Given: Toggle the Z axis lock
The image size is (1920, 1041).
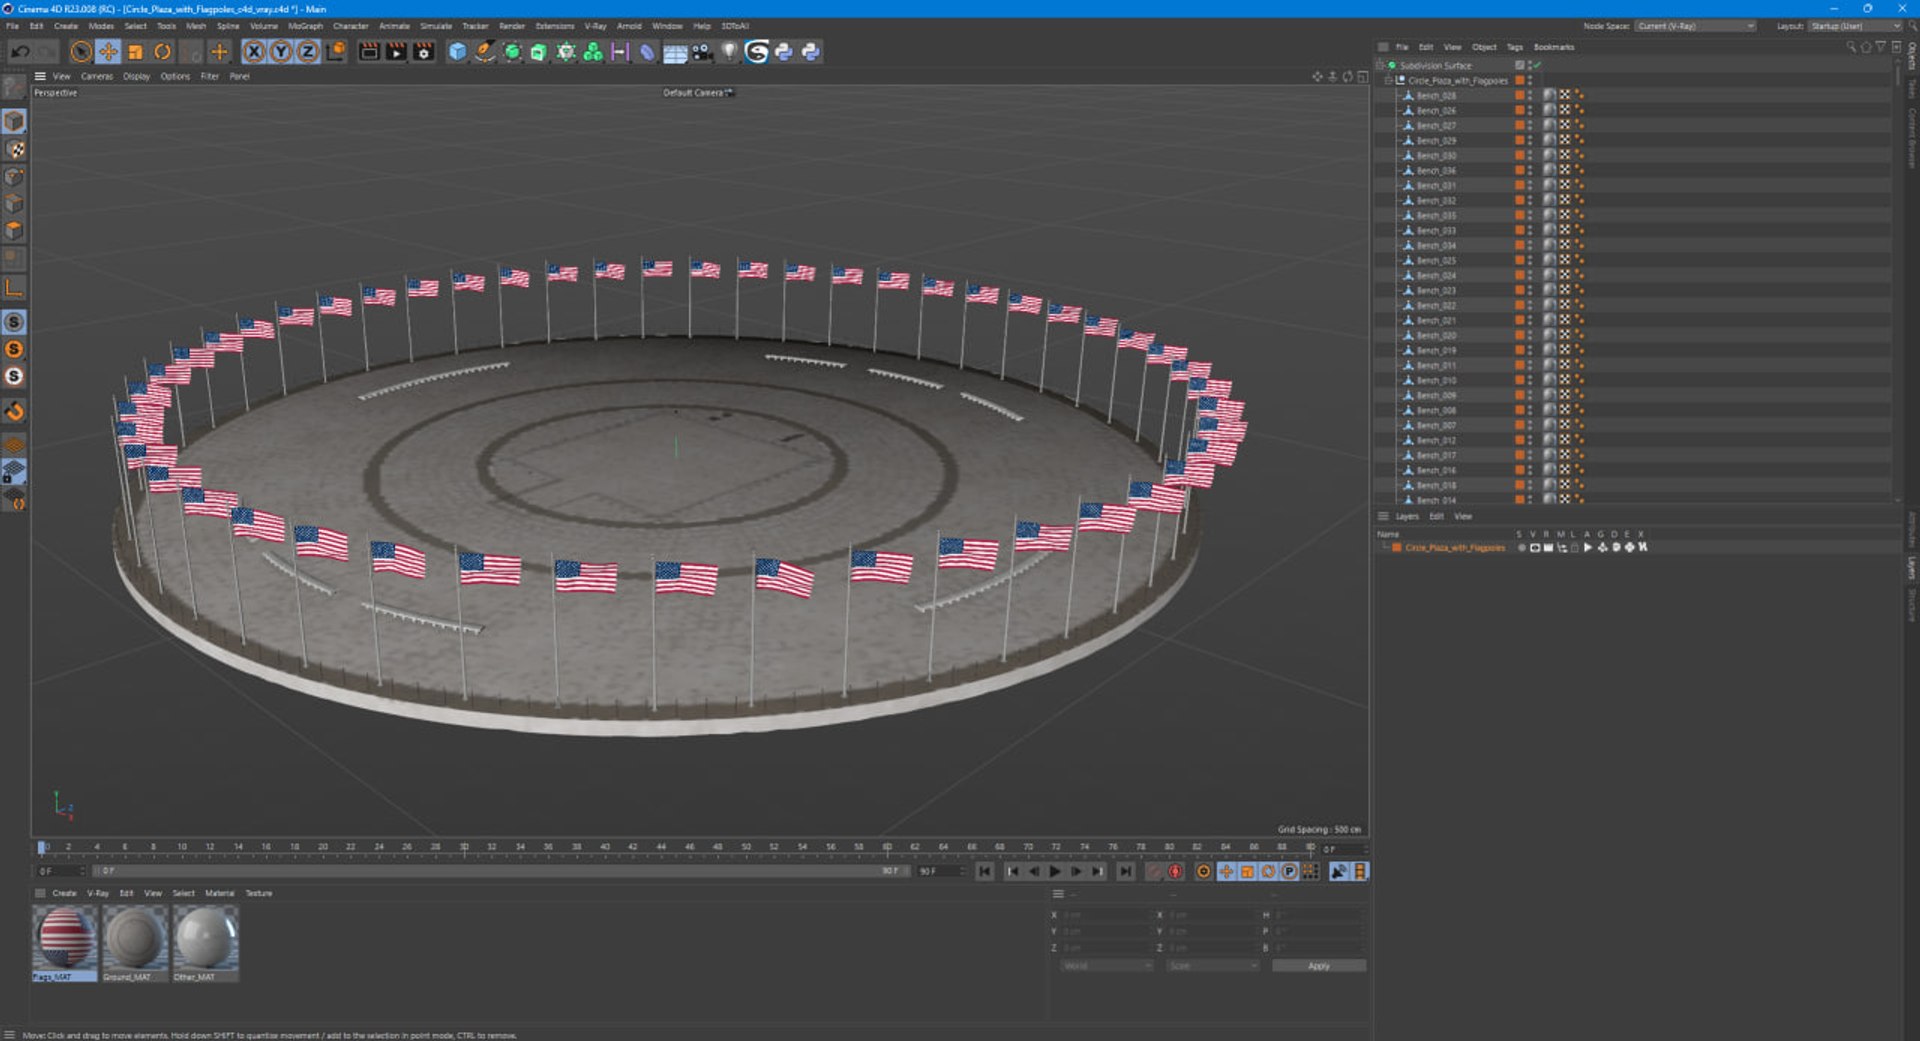Looking at the screenshot, I should tap(308, 52).
